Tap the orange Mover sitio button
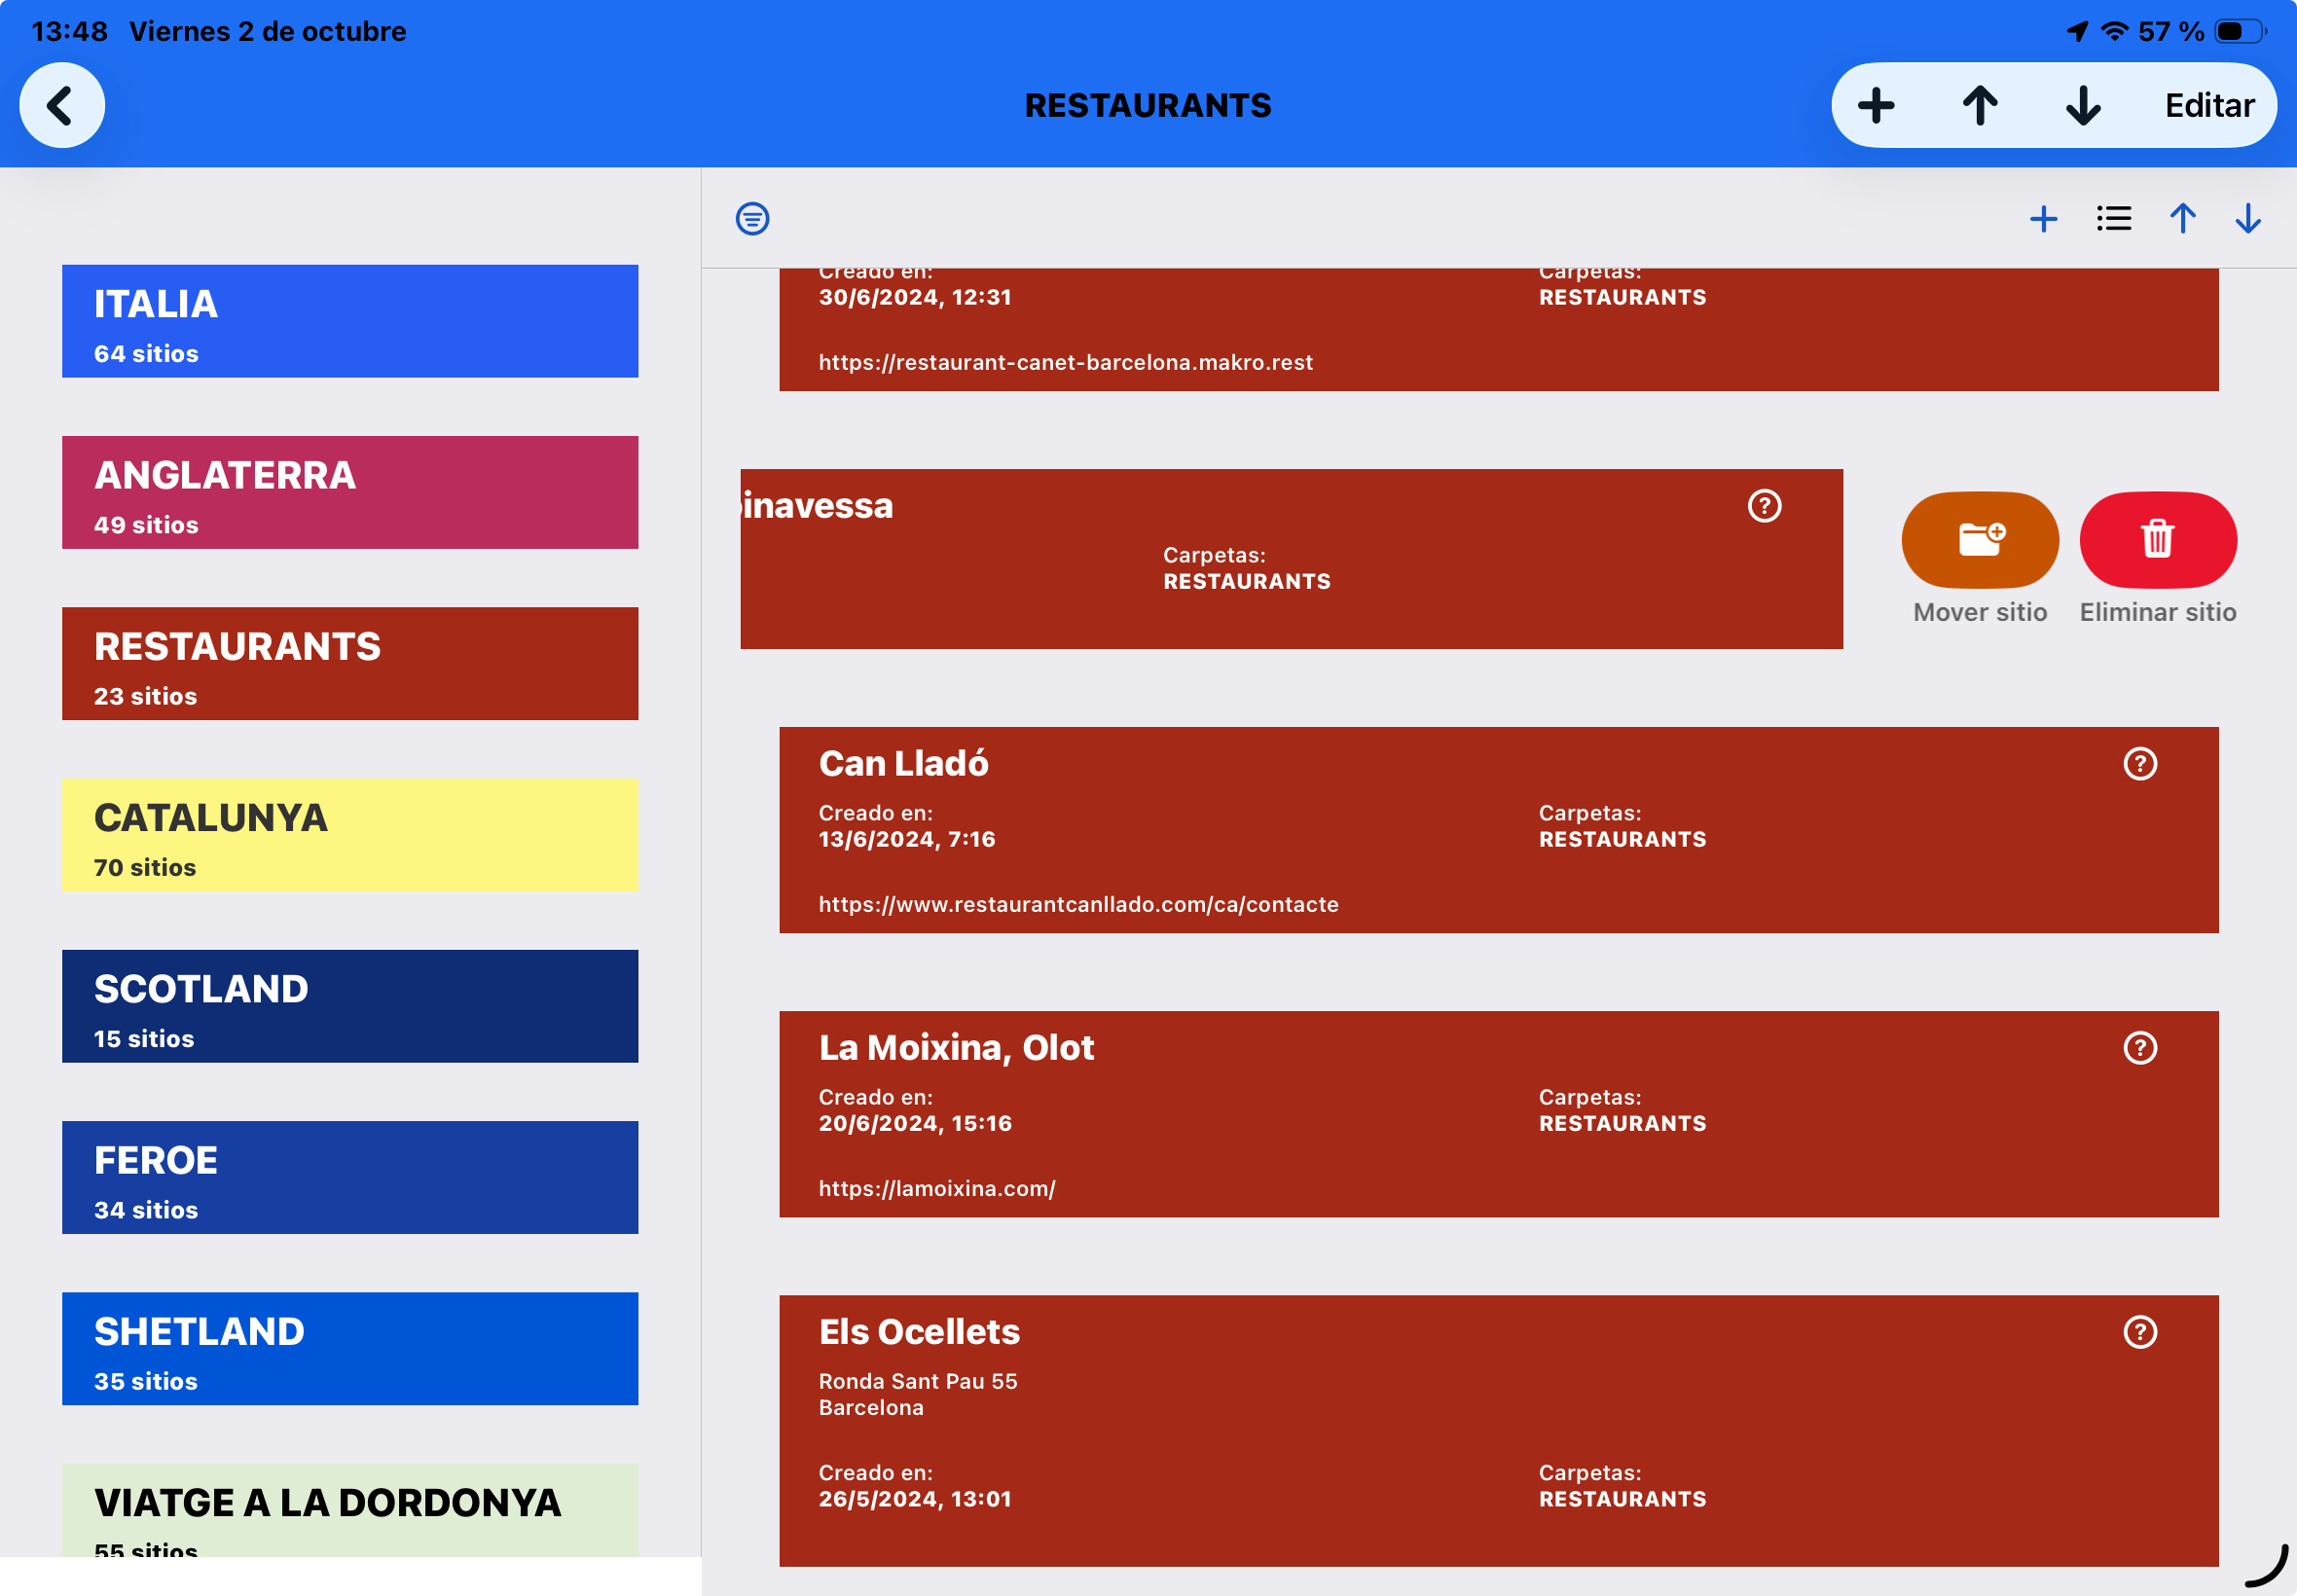Screen dimensions: 2297x1596 click(x=1980, y=539)
